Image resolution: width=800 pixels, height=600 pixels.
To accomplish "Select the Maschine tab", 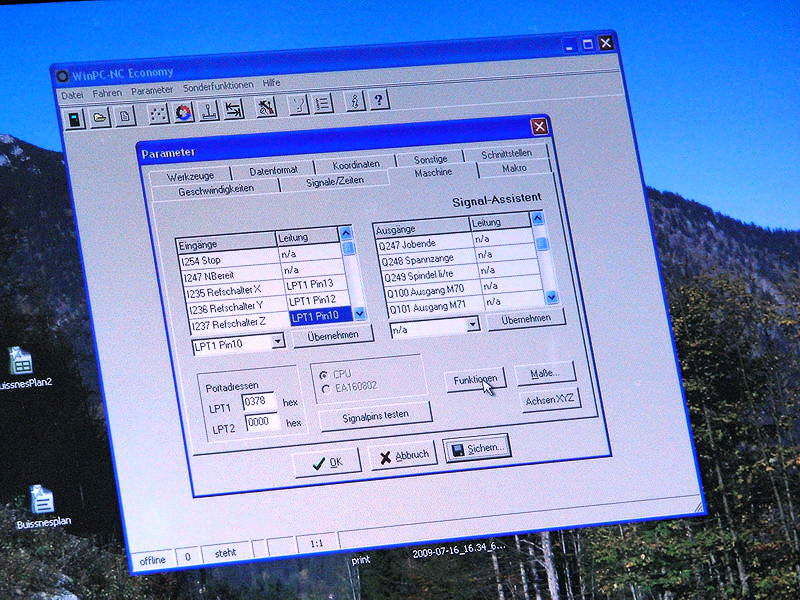I will click(433, 173).
